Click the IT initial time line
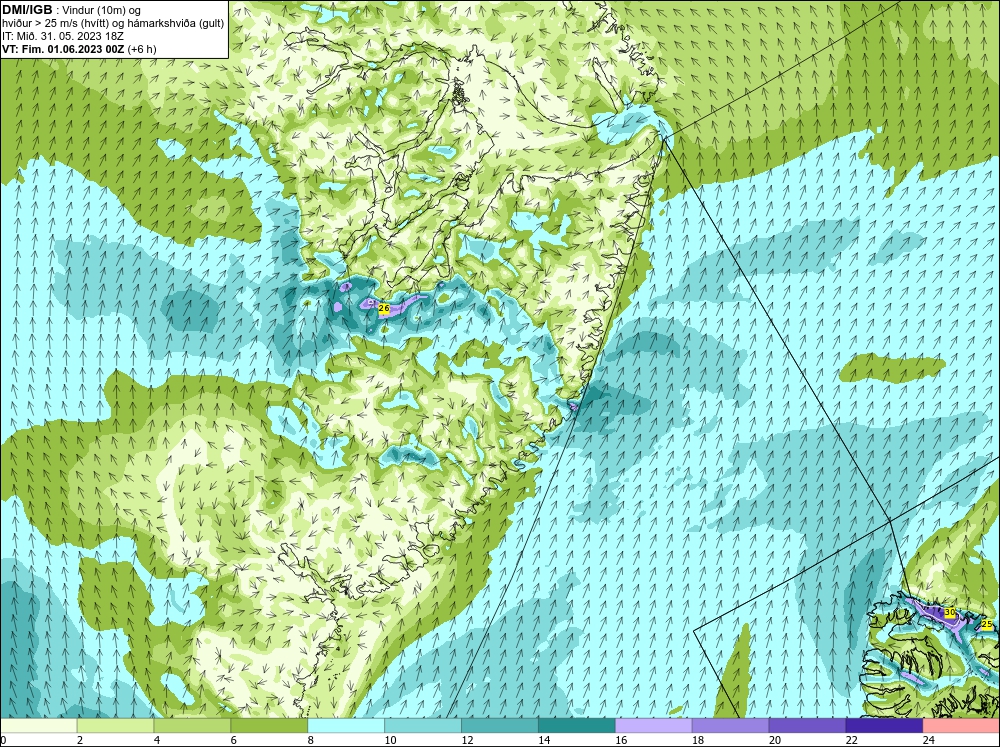 pyautogui.click(x=62, y=36)
